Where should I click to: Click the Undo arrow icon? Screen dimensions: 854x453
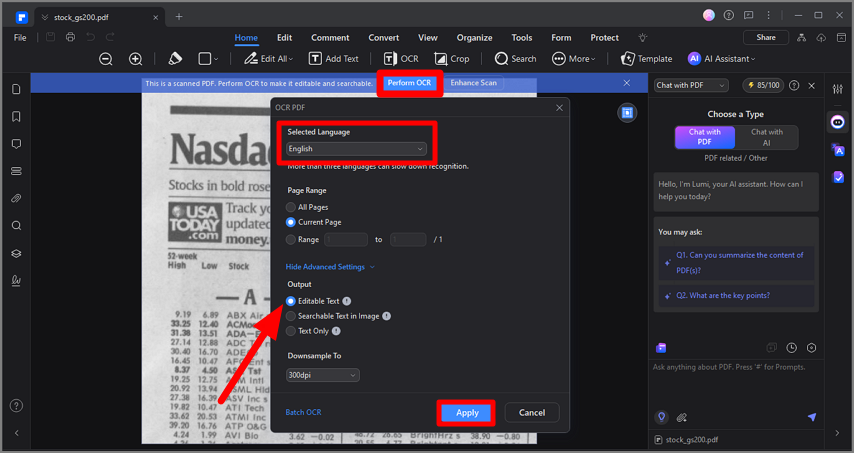[x=90, y=37]
